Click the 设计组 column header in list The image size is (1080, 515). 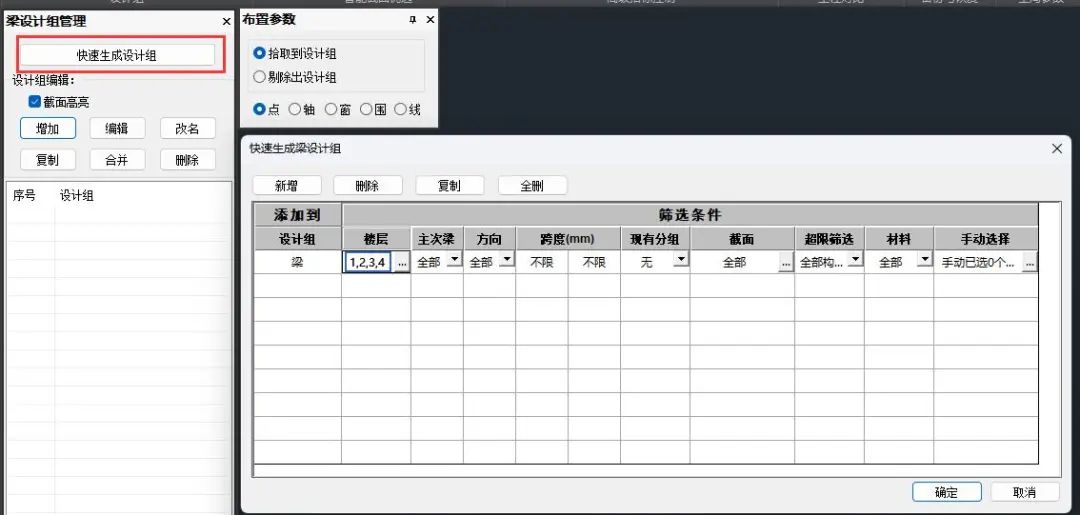[76, 196]
